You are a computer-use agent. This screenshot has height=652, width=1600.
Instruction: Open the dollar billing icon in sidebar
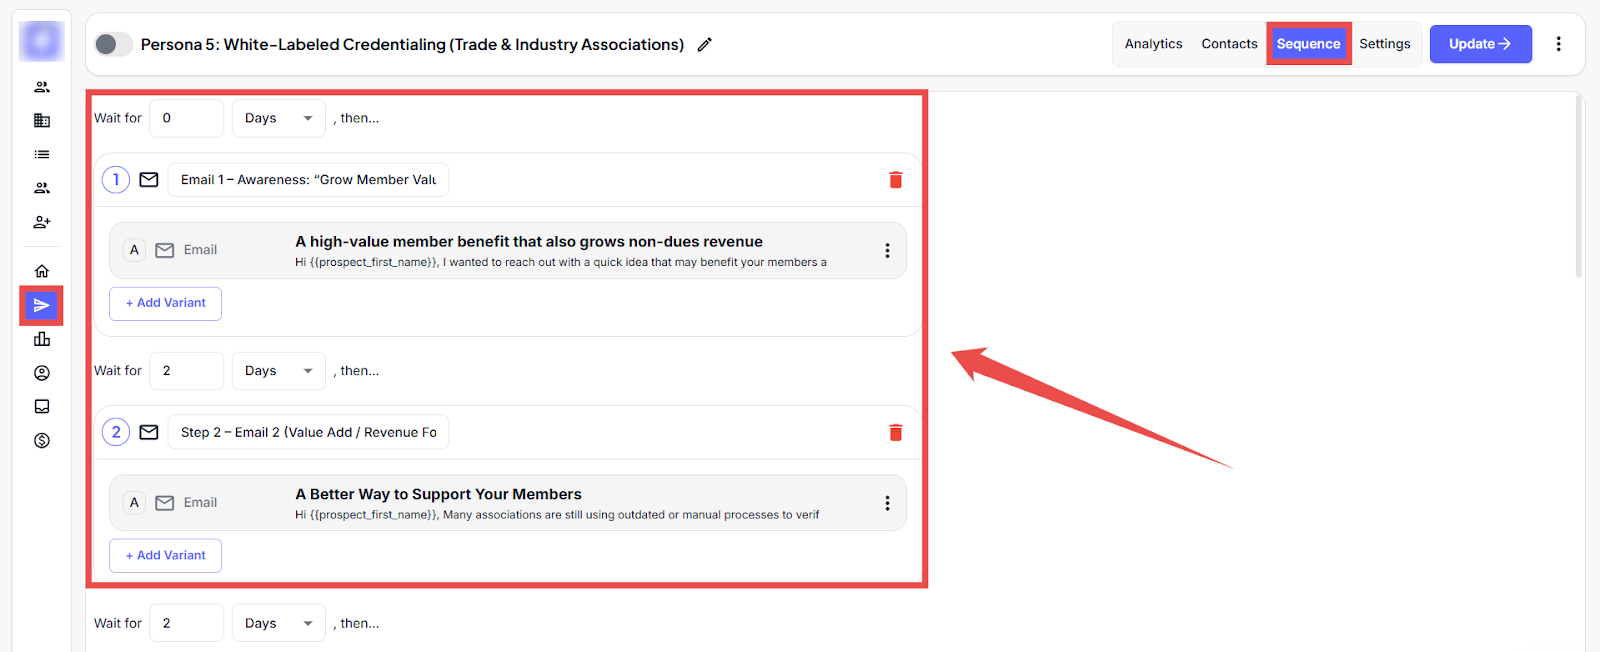click(42, 440)
